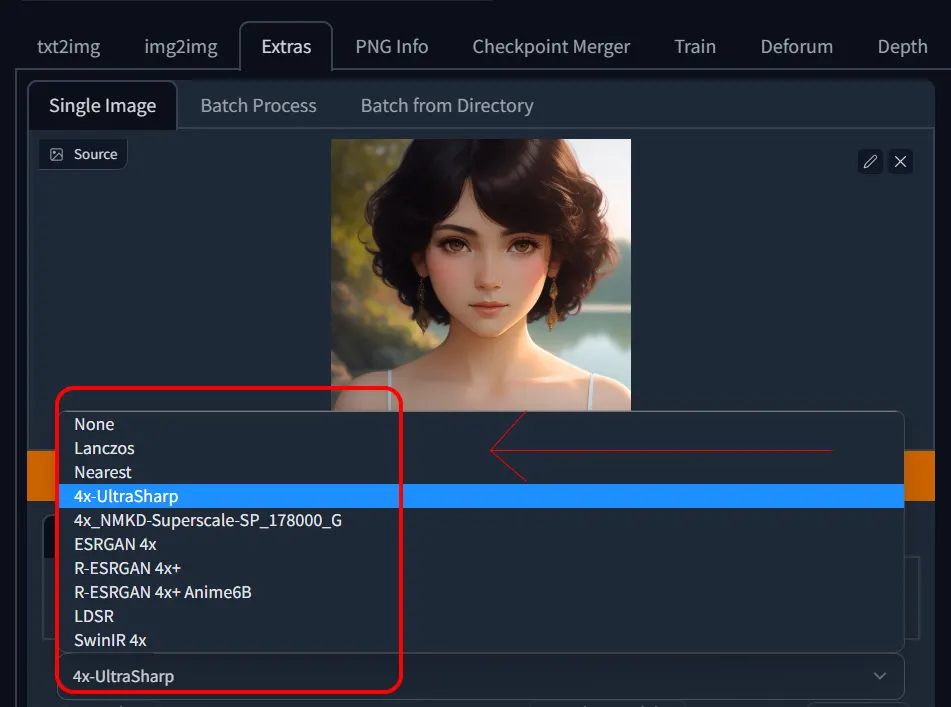Choose None in upscaler list
The width and height of the screenshot is (951, 707).
click(x=482, y=424)
